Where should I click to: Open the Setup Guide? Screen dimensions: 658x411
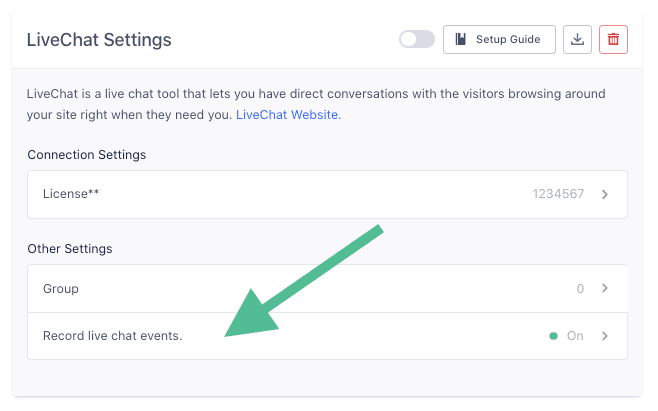[498, 40]
